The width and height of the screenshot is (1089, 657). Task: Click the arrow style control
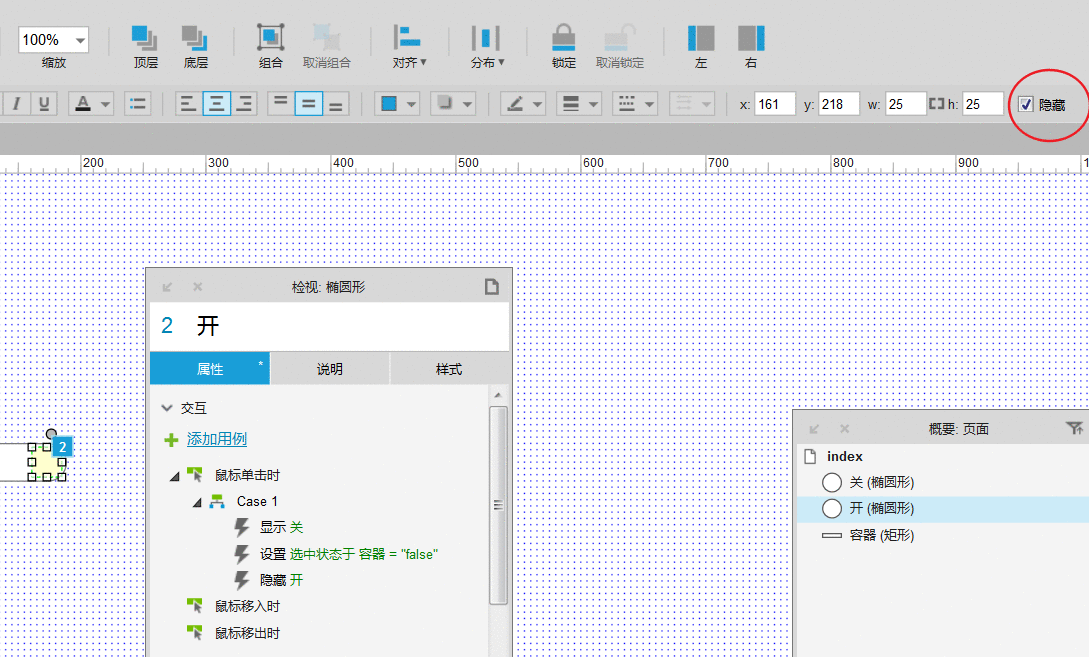(x=692, y=104)
